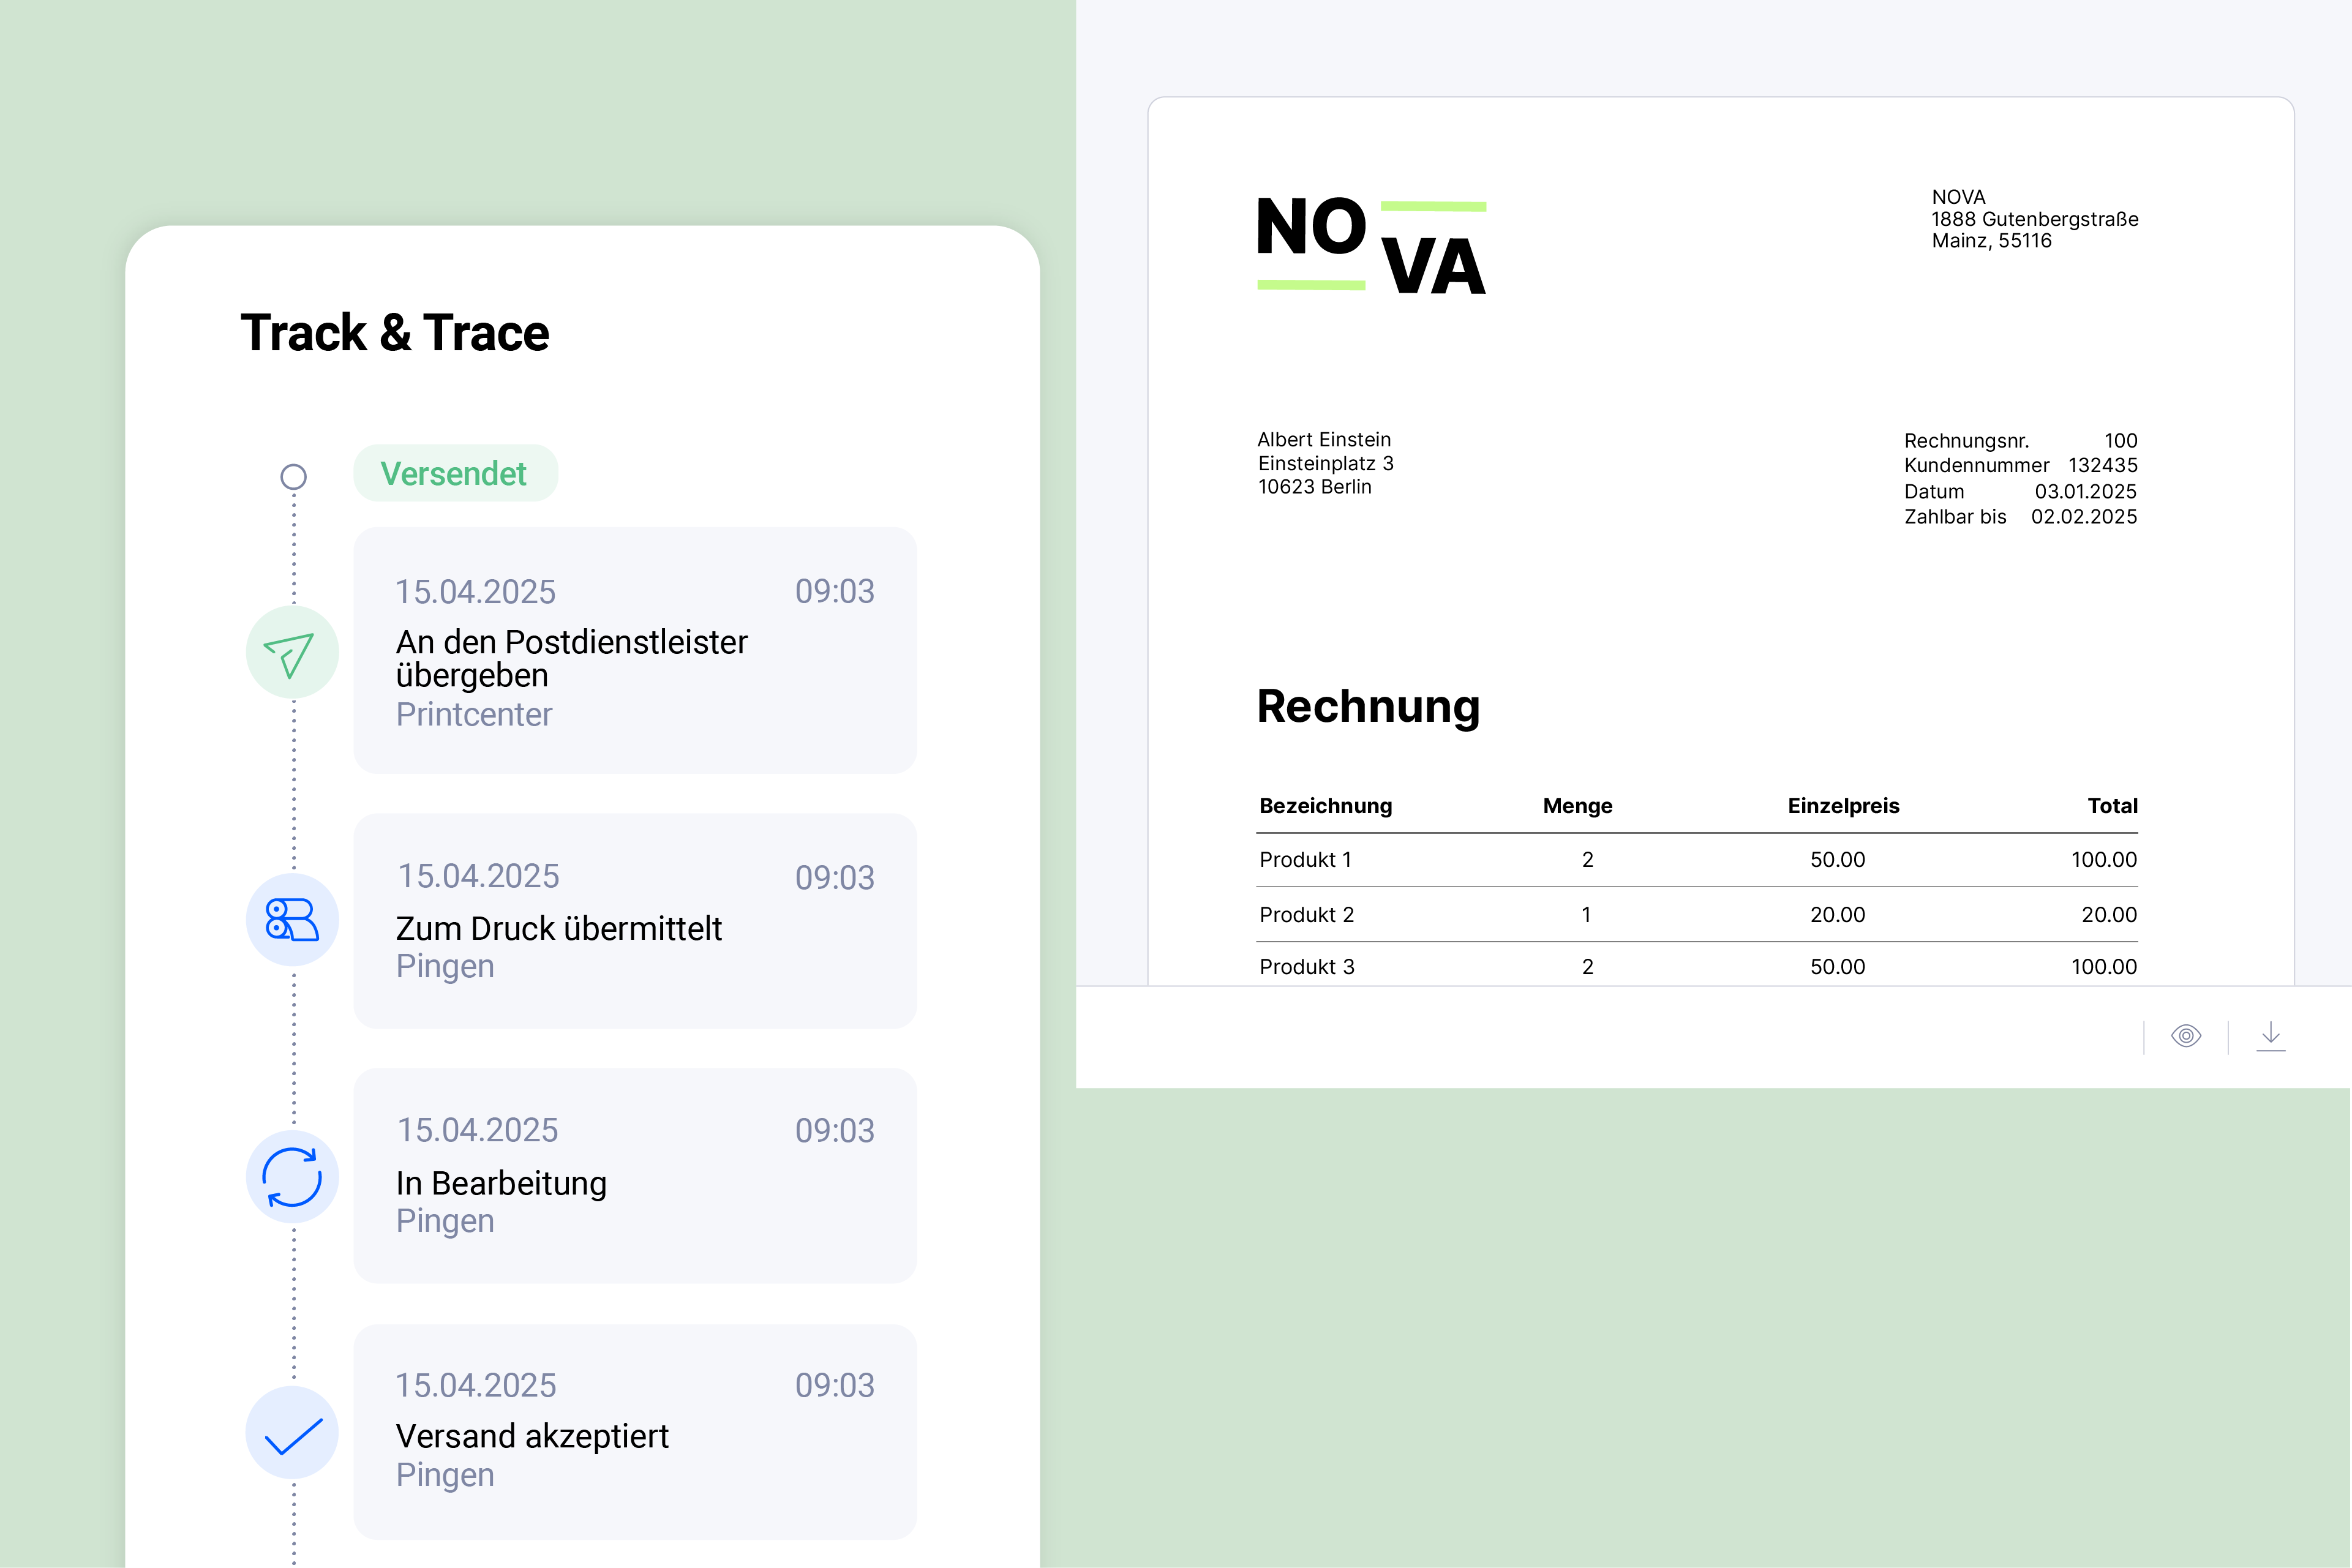
Task: Click the Total column header
Action: [2112, 806]
